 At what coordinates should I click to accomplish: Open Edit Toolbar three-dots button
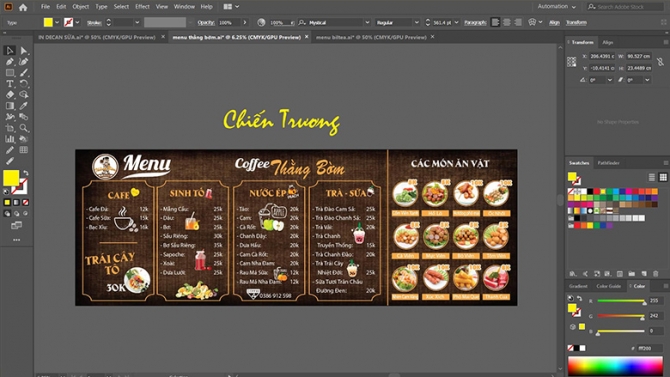tap(16, 240)
